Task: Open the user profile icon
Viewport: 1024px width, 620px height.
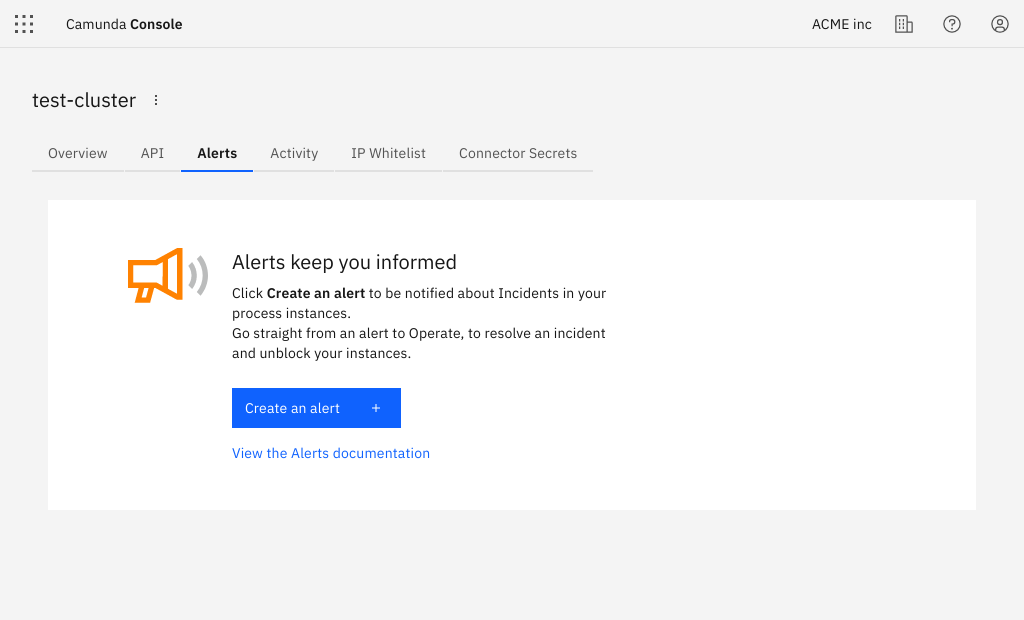Action: point(1000,24)
